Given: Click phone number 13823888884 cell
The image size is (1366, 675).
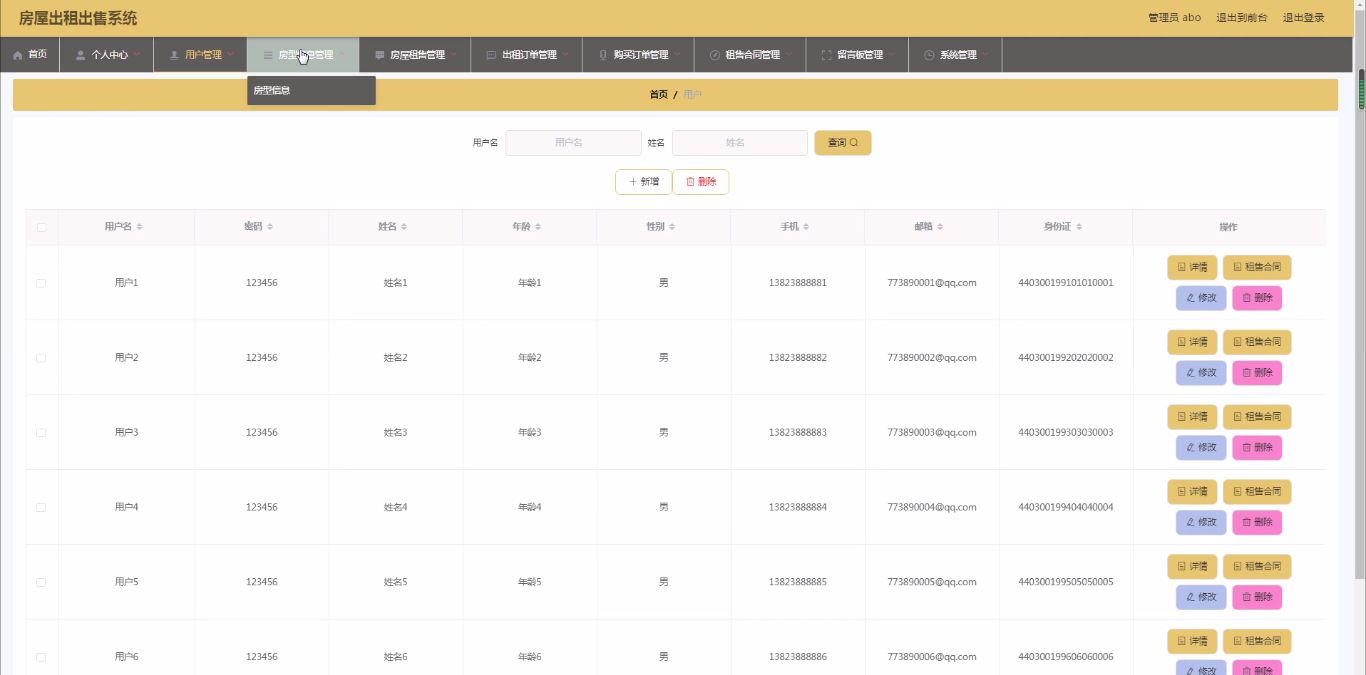Looking at the screenshot, I should coord(798,507).
